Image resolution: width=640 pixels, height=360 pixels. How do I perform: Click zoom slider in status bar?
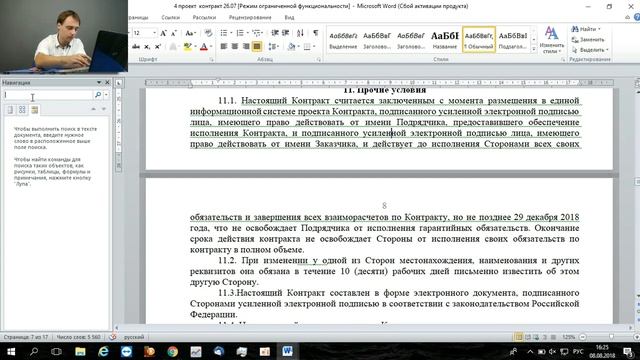[x=611, y=337]
